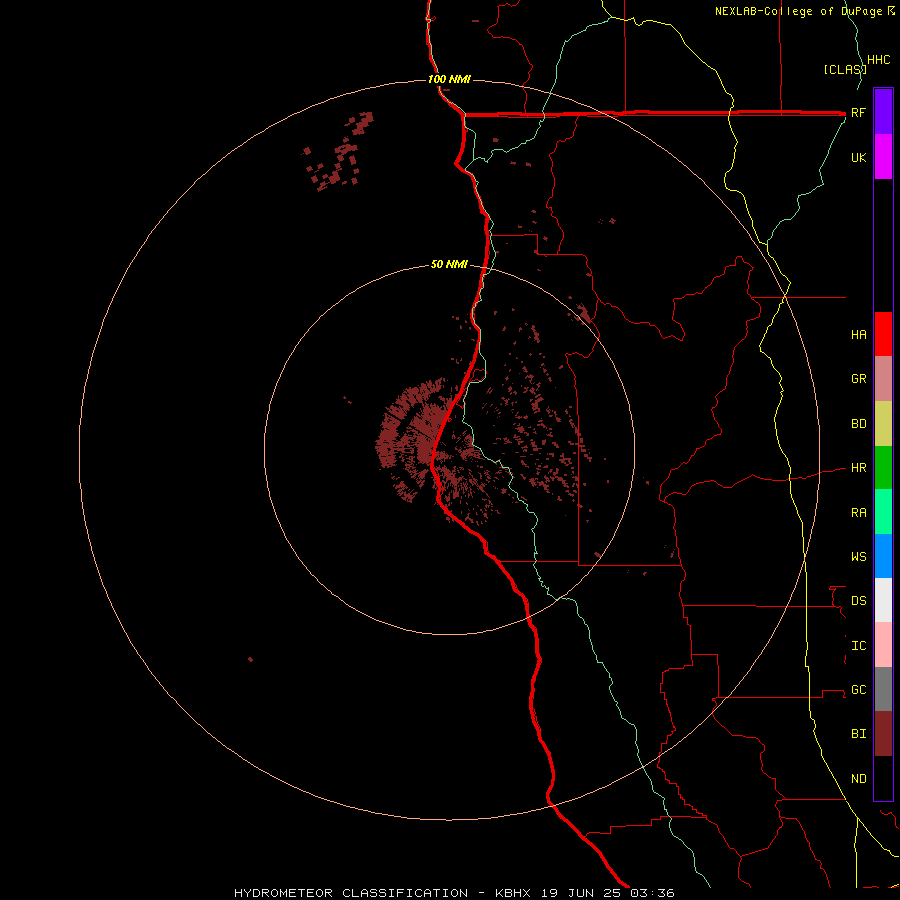This screenshot has height=900, width=900.
Task: Select the HR legend label
Action: pos(858,468)
